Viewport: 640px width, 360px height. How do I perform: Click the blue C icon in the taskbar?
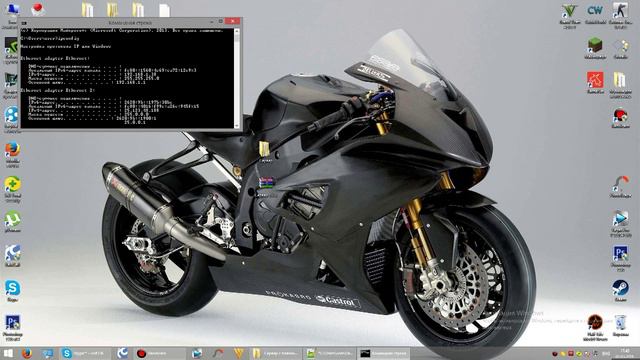pos(122,353)
